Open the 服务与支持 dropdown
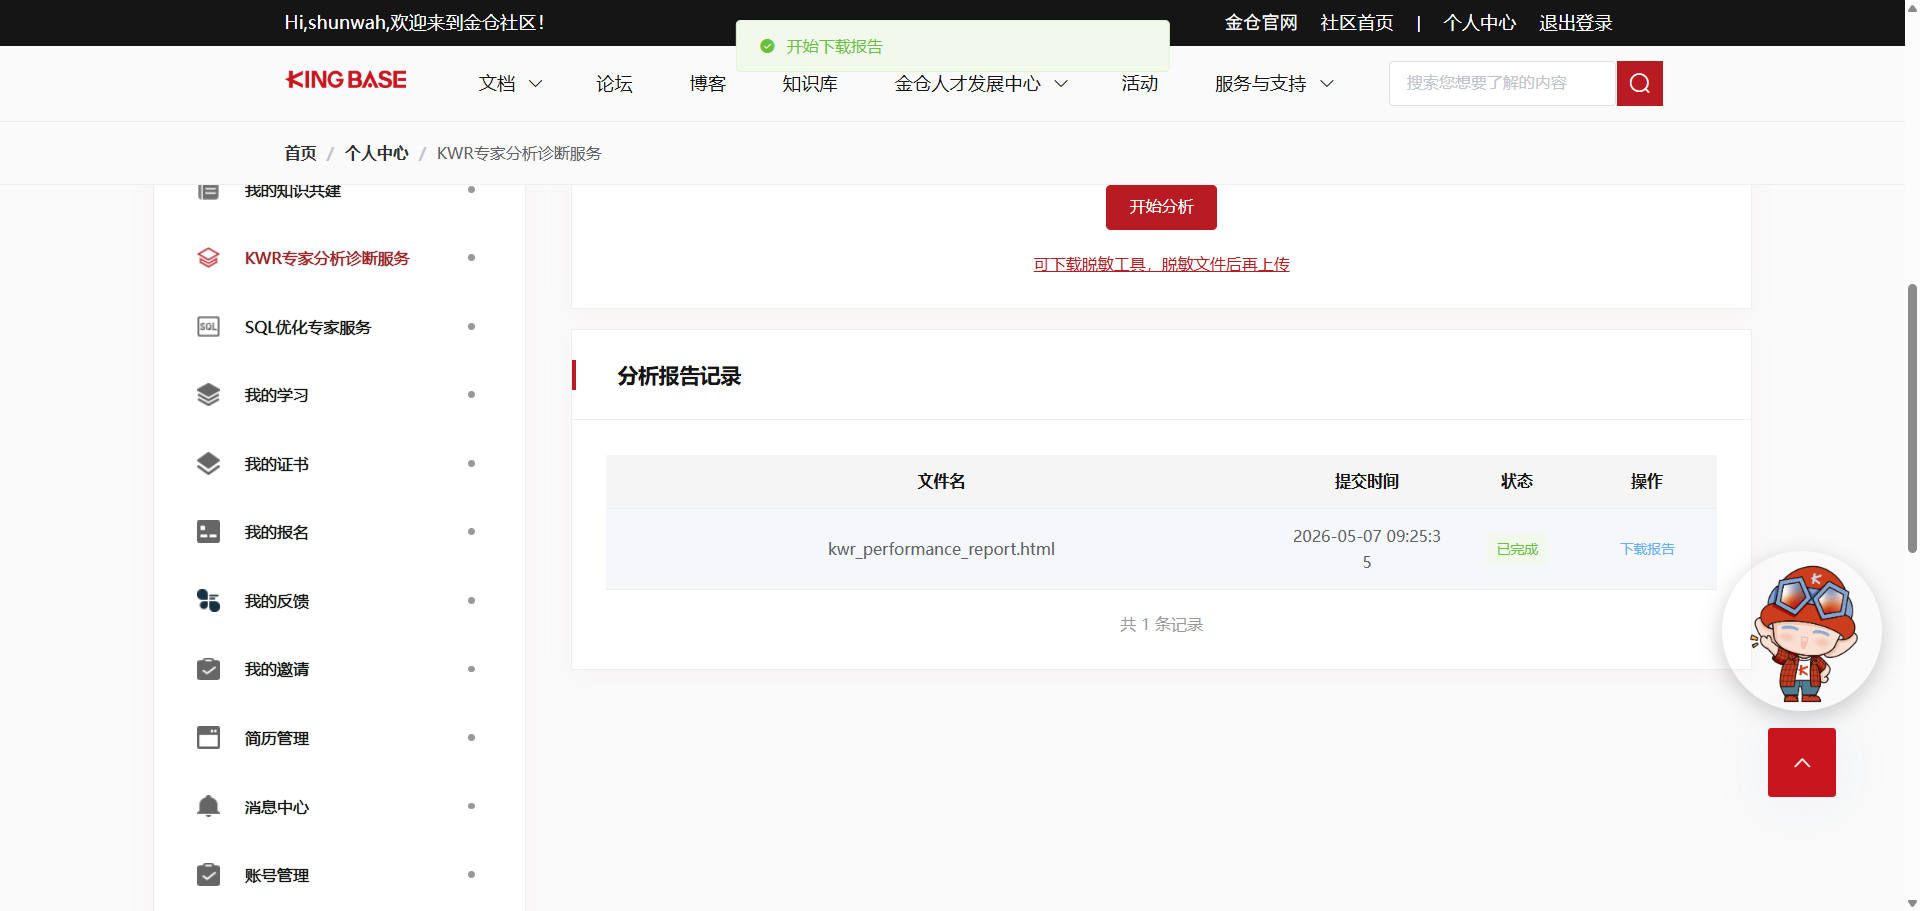 coord(1274,84)
